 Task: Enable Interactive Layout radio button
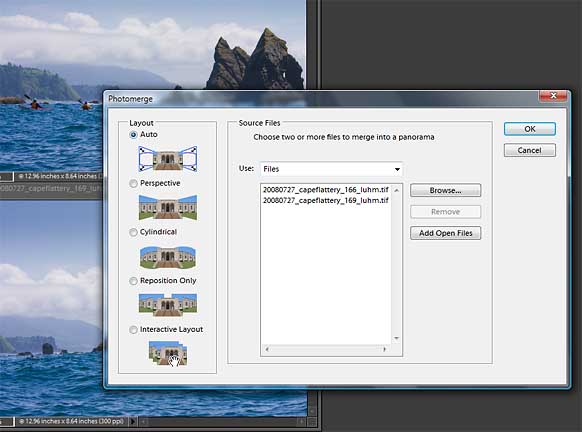(133, 330)
